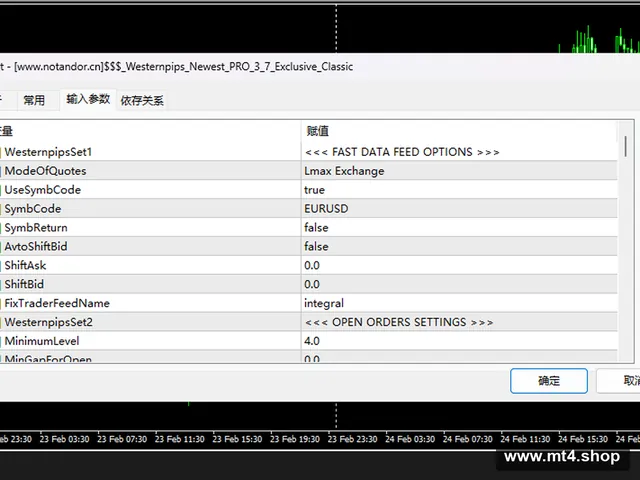The image size is (640, 480).
Task: Edit the integral value cell
Action: (459, 303)
